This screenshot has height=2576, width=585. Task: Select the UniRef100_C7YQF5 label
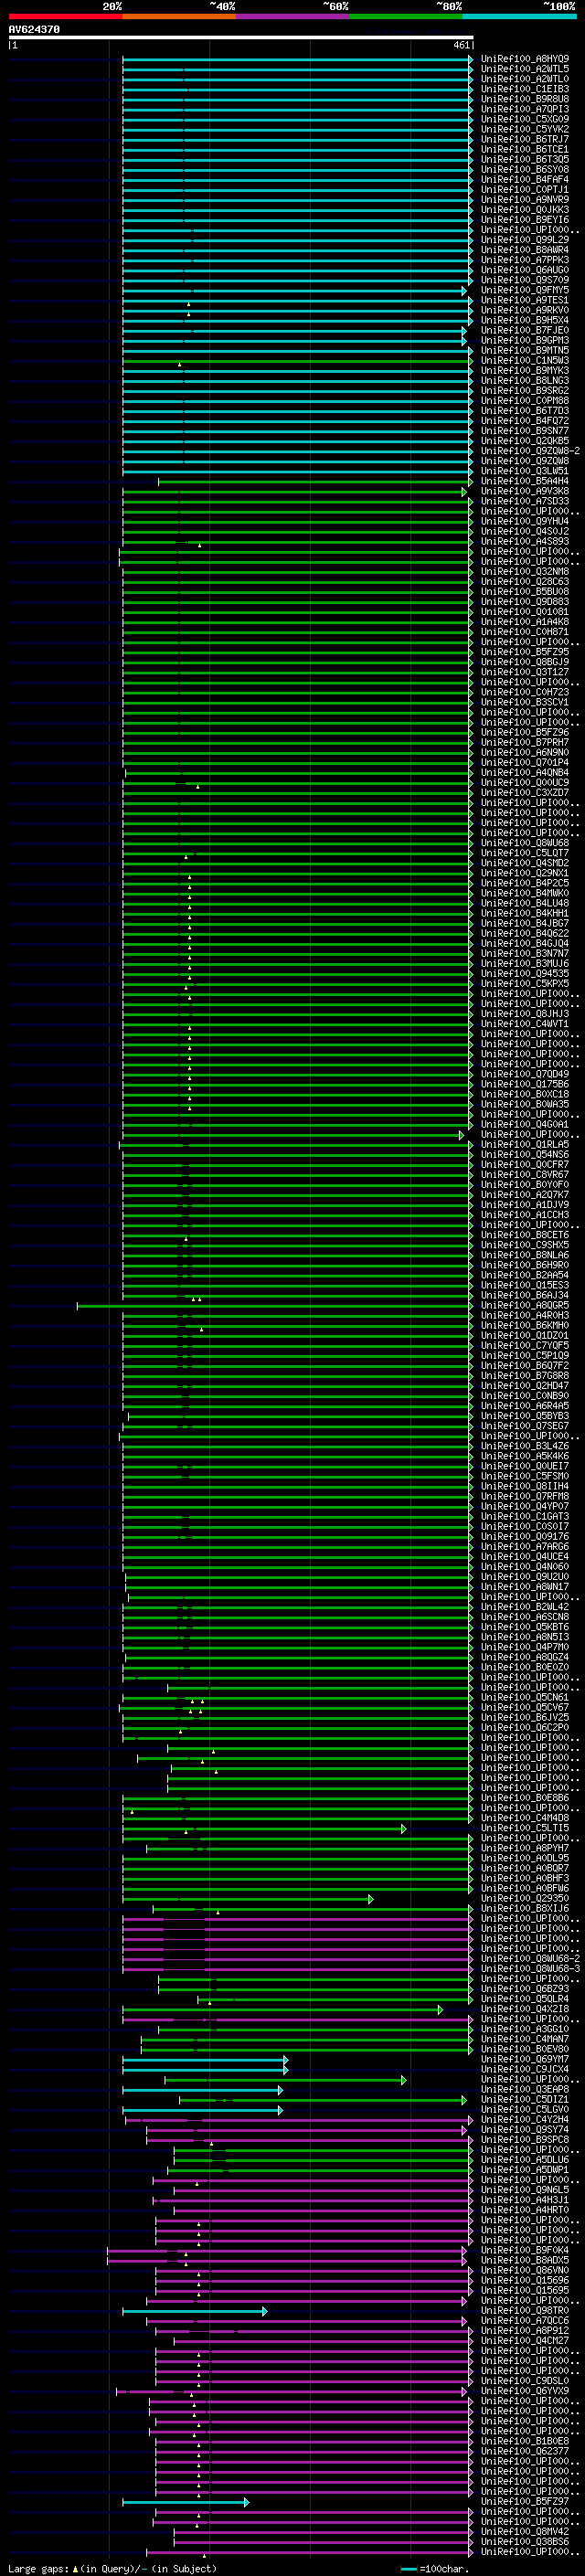point(525,1346)
